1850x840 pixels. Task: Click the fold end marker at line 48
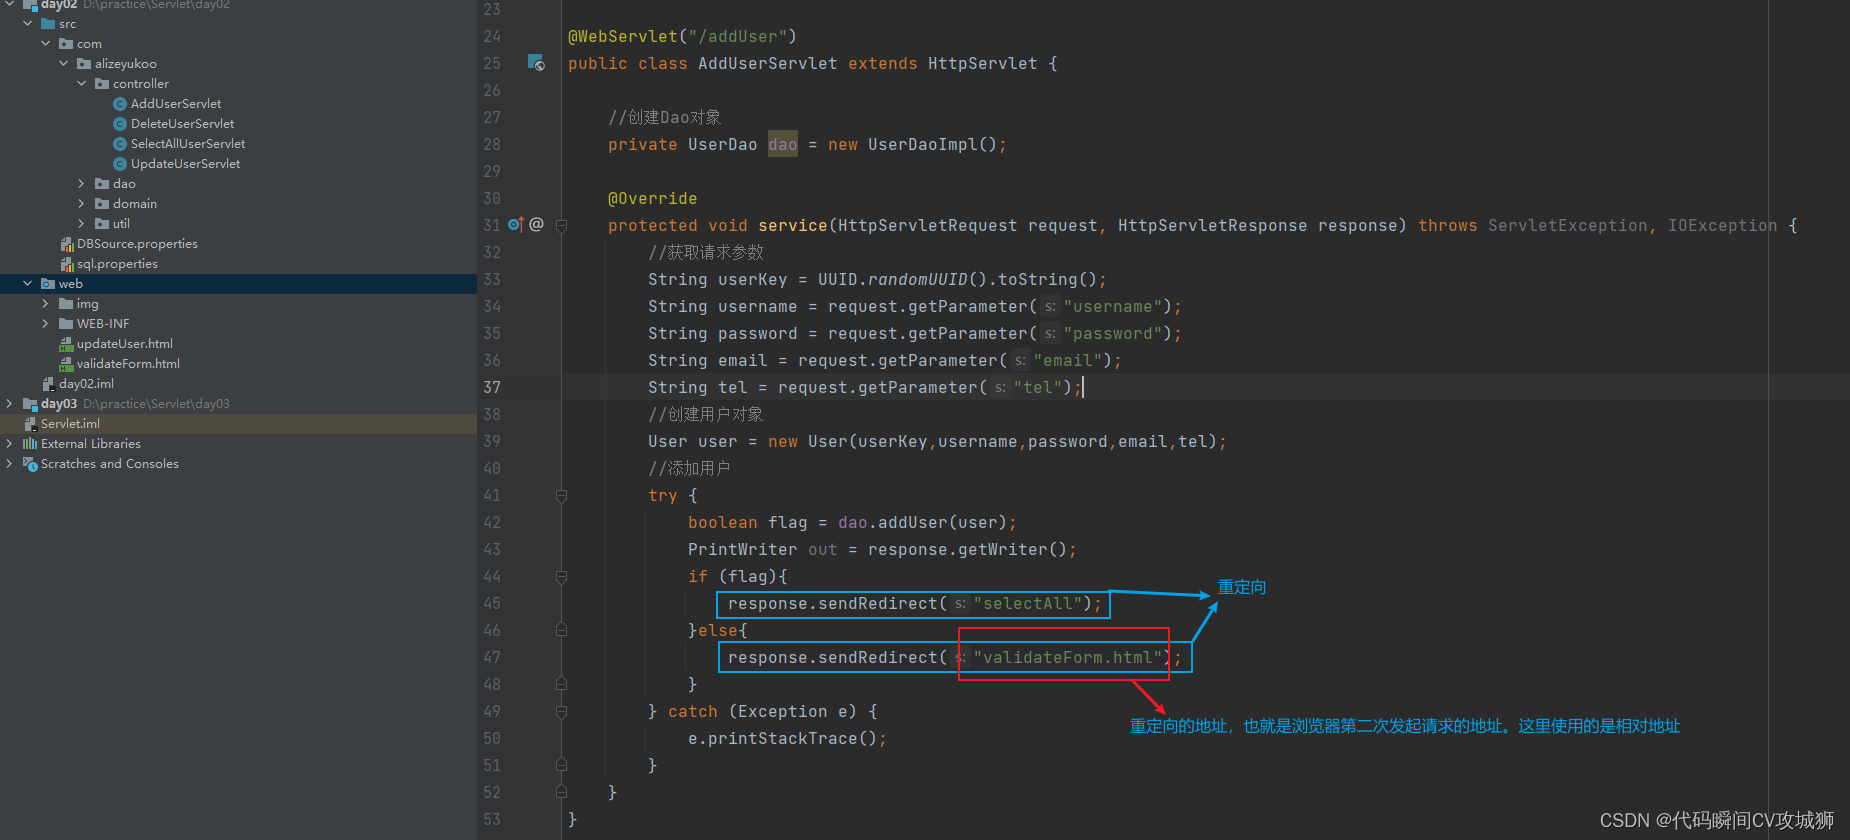[561, 685]
